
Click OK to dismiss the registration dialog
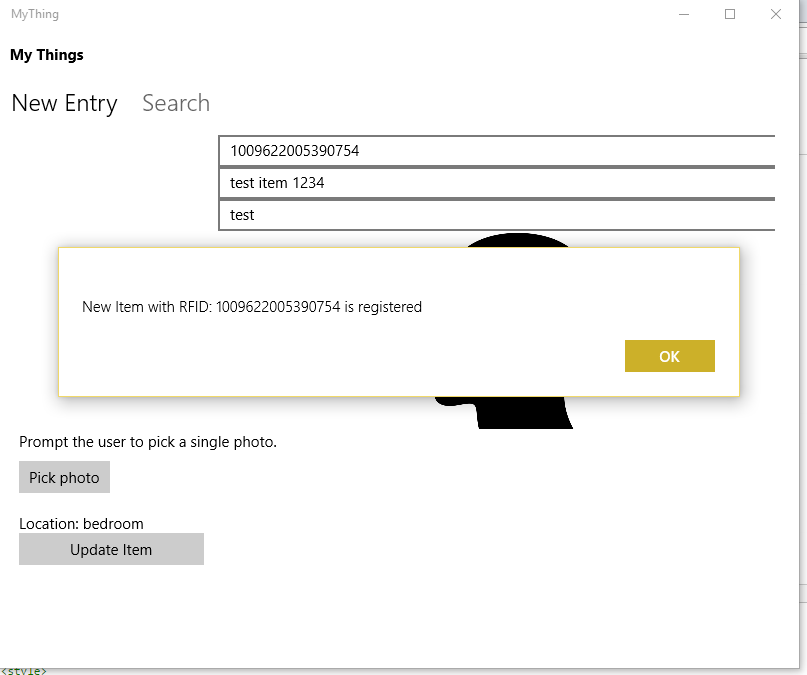click(x=669, y=356)
